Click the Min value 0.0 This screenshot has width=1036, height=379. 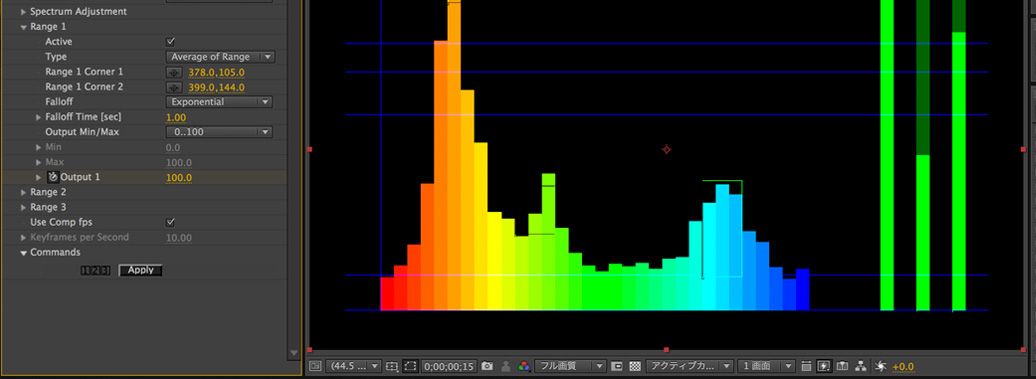(172, 147)
